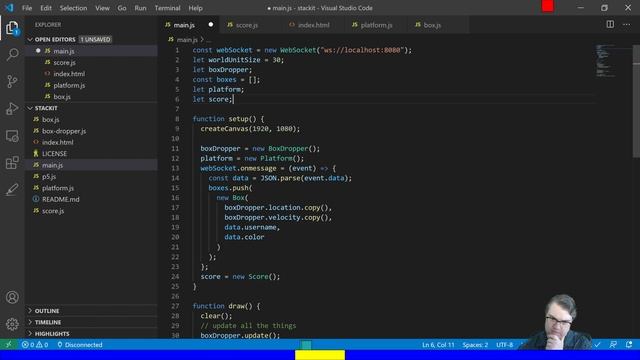This screenshot has height=360, width=640.
Task: Open the errors and warnings count
Action: pyautogui.click(x=35, y=344)
